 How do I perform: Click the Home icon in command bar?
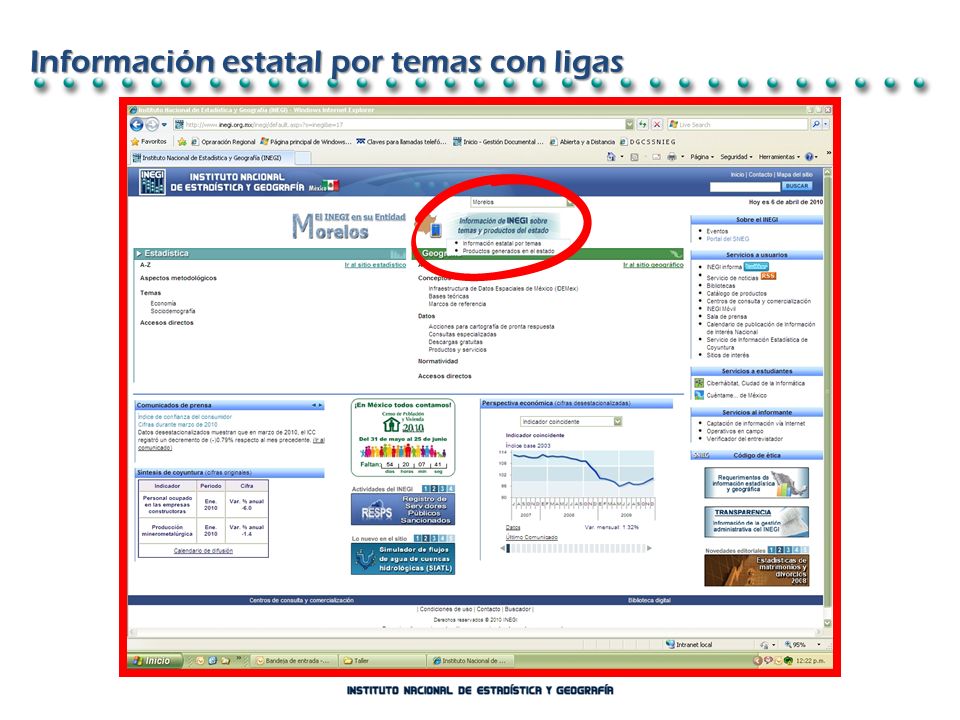pyautogui.click(x=611, y=157)
